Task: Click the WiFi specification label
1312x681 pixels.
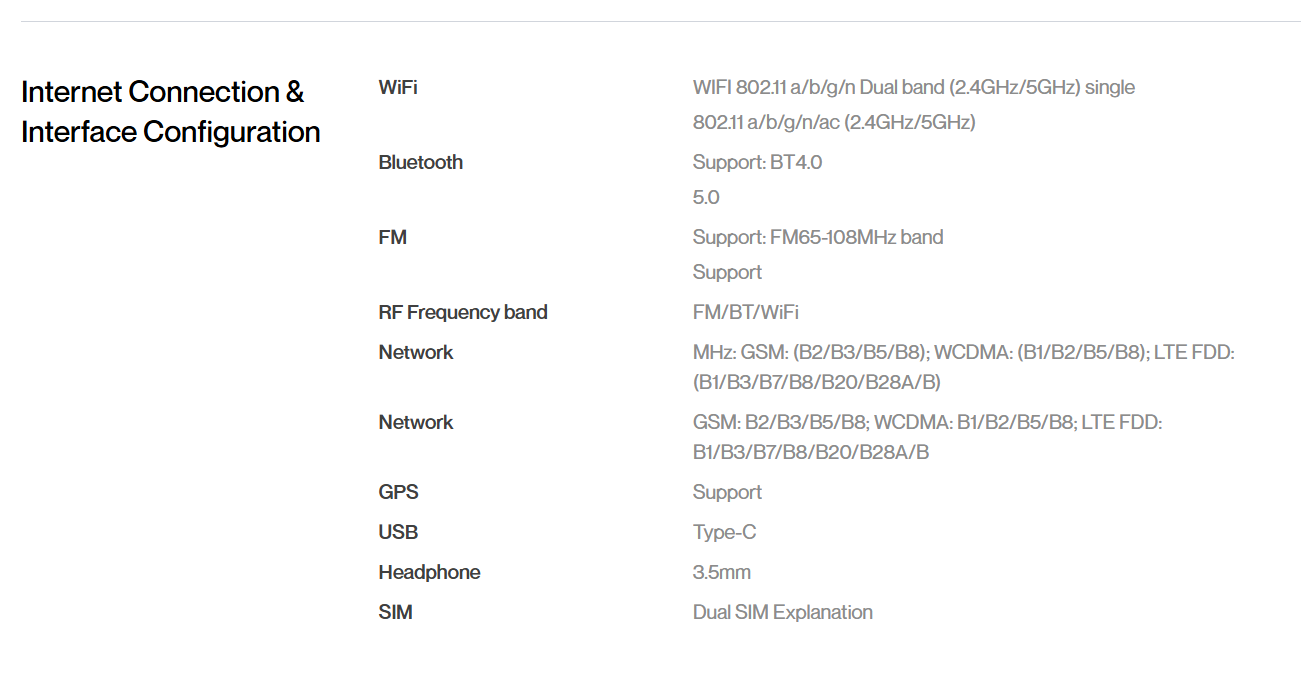Action: (x=398, y=87)
